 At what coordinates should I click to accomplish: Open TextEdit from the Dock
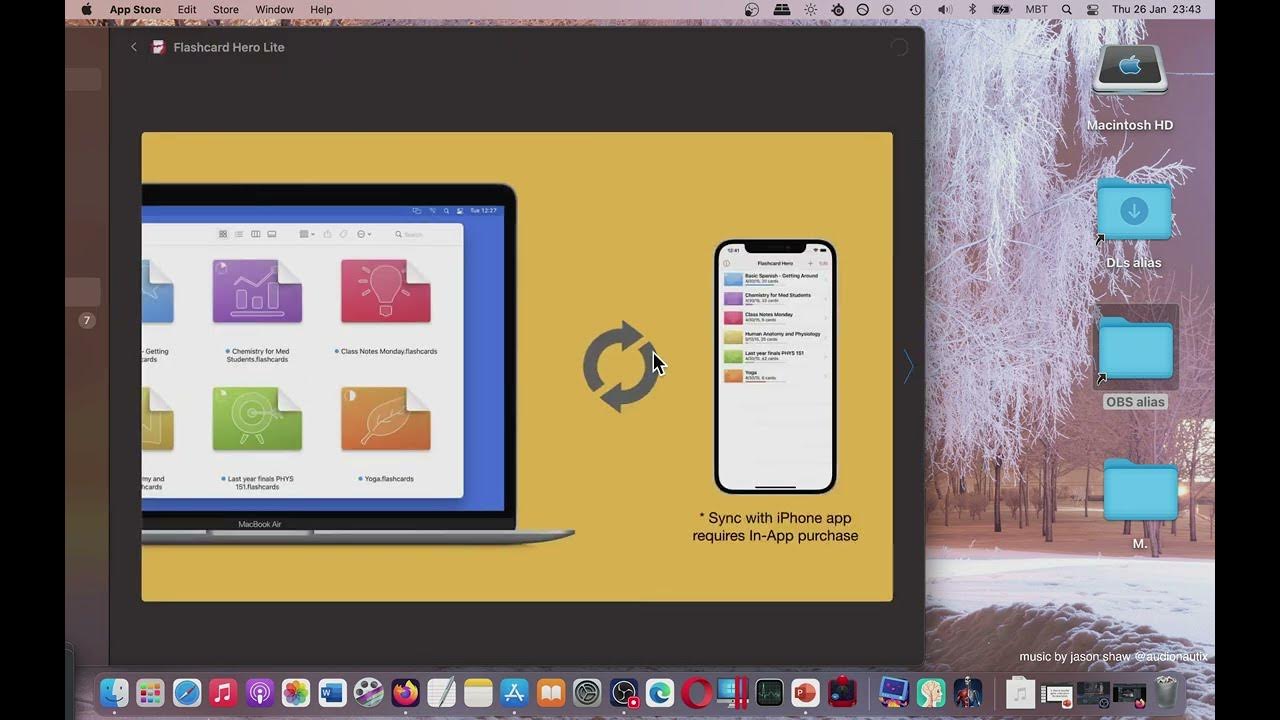(x=441, y=692)
